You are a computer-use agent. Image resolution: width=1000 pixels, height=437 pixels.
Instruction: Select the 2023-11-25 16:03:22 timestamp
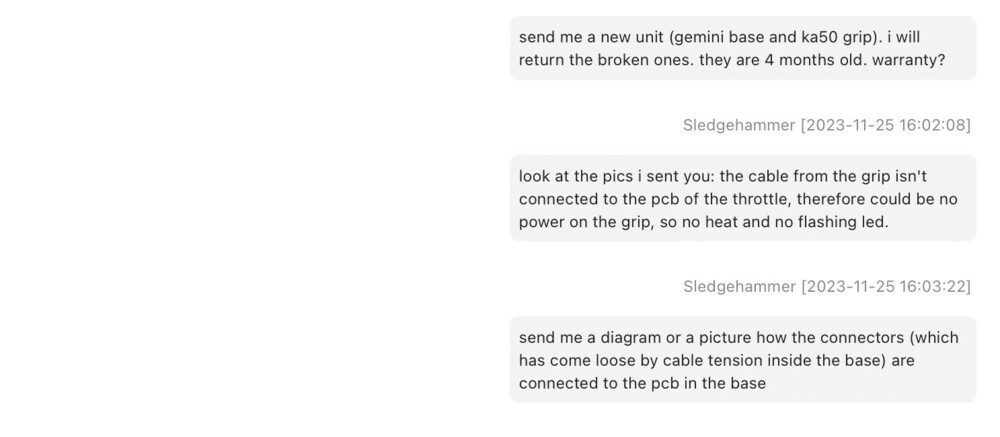point(885,287)
